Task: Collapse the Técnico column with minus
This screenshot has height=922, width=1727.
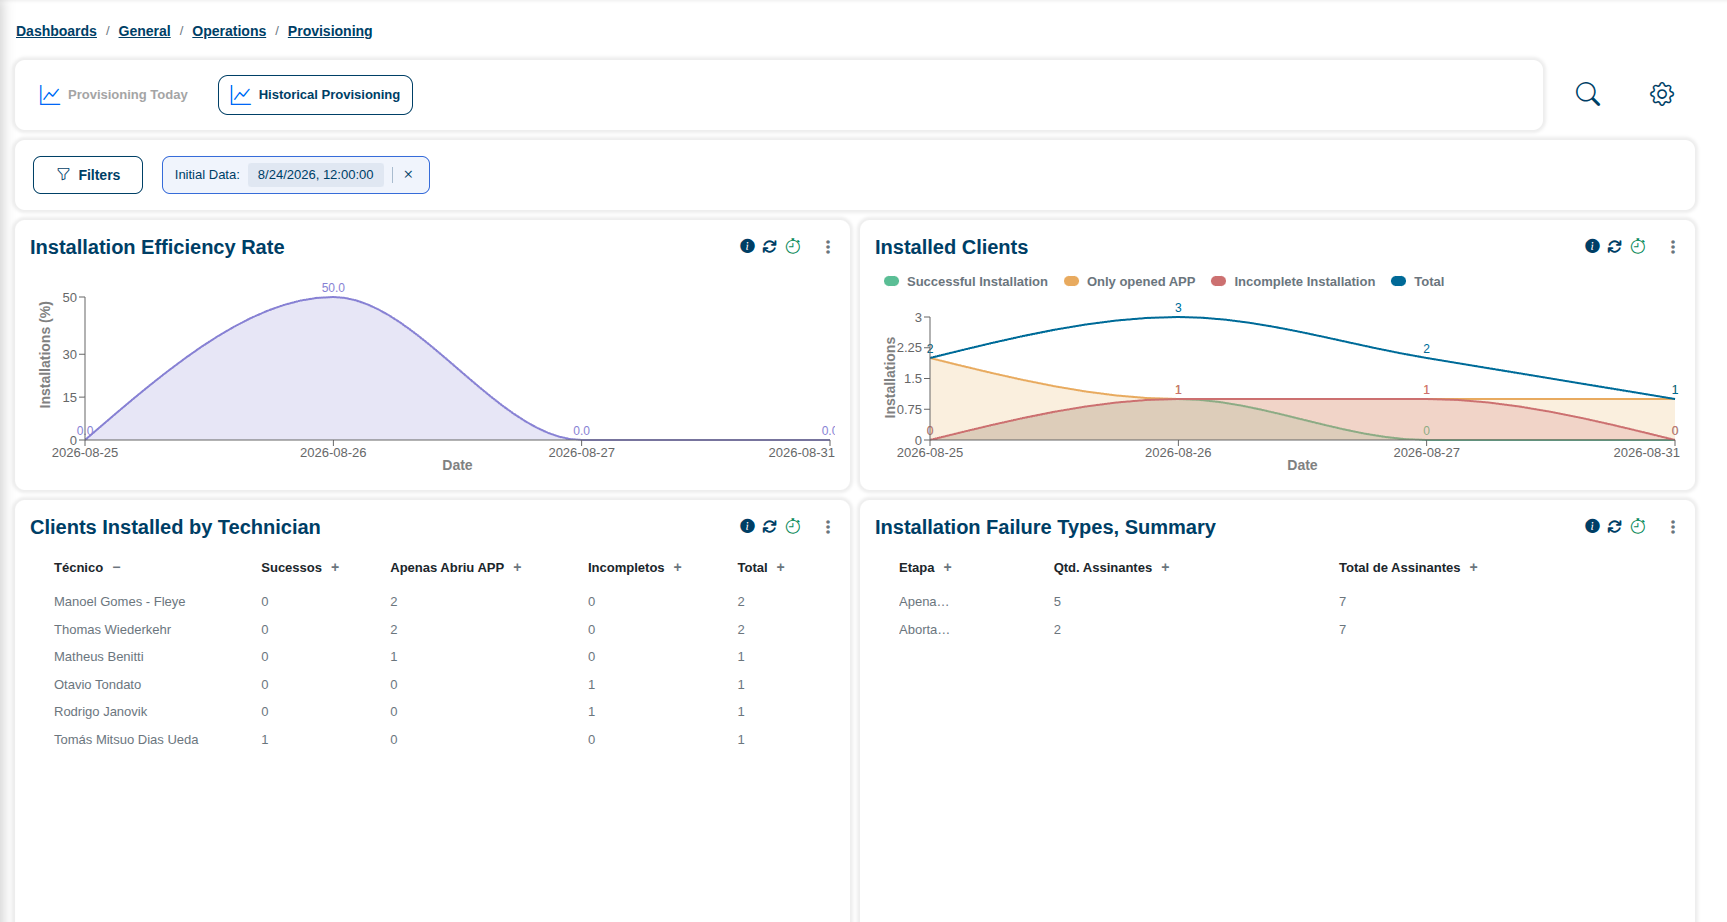Action: [x=117, y=567]
